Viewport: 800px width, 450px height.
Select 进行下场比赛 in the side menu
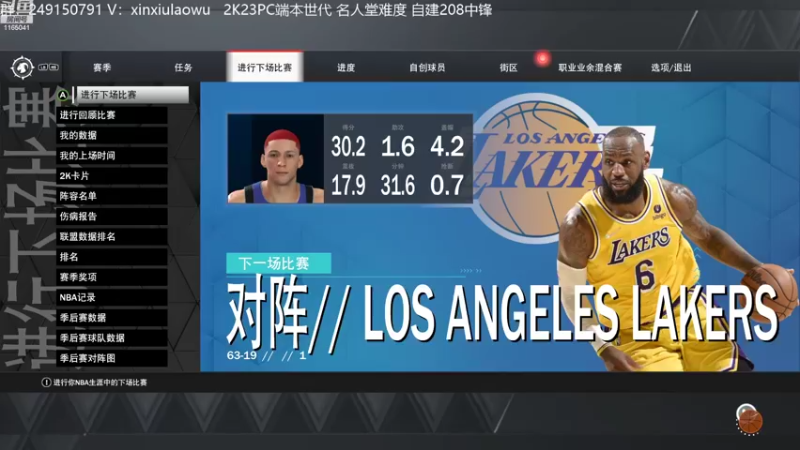coord(132,95)
